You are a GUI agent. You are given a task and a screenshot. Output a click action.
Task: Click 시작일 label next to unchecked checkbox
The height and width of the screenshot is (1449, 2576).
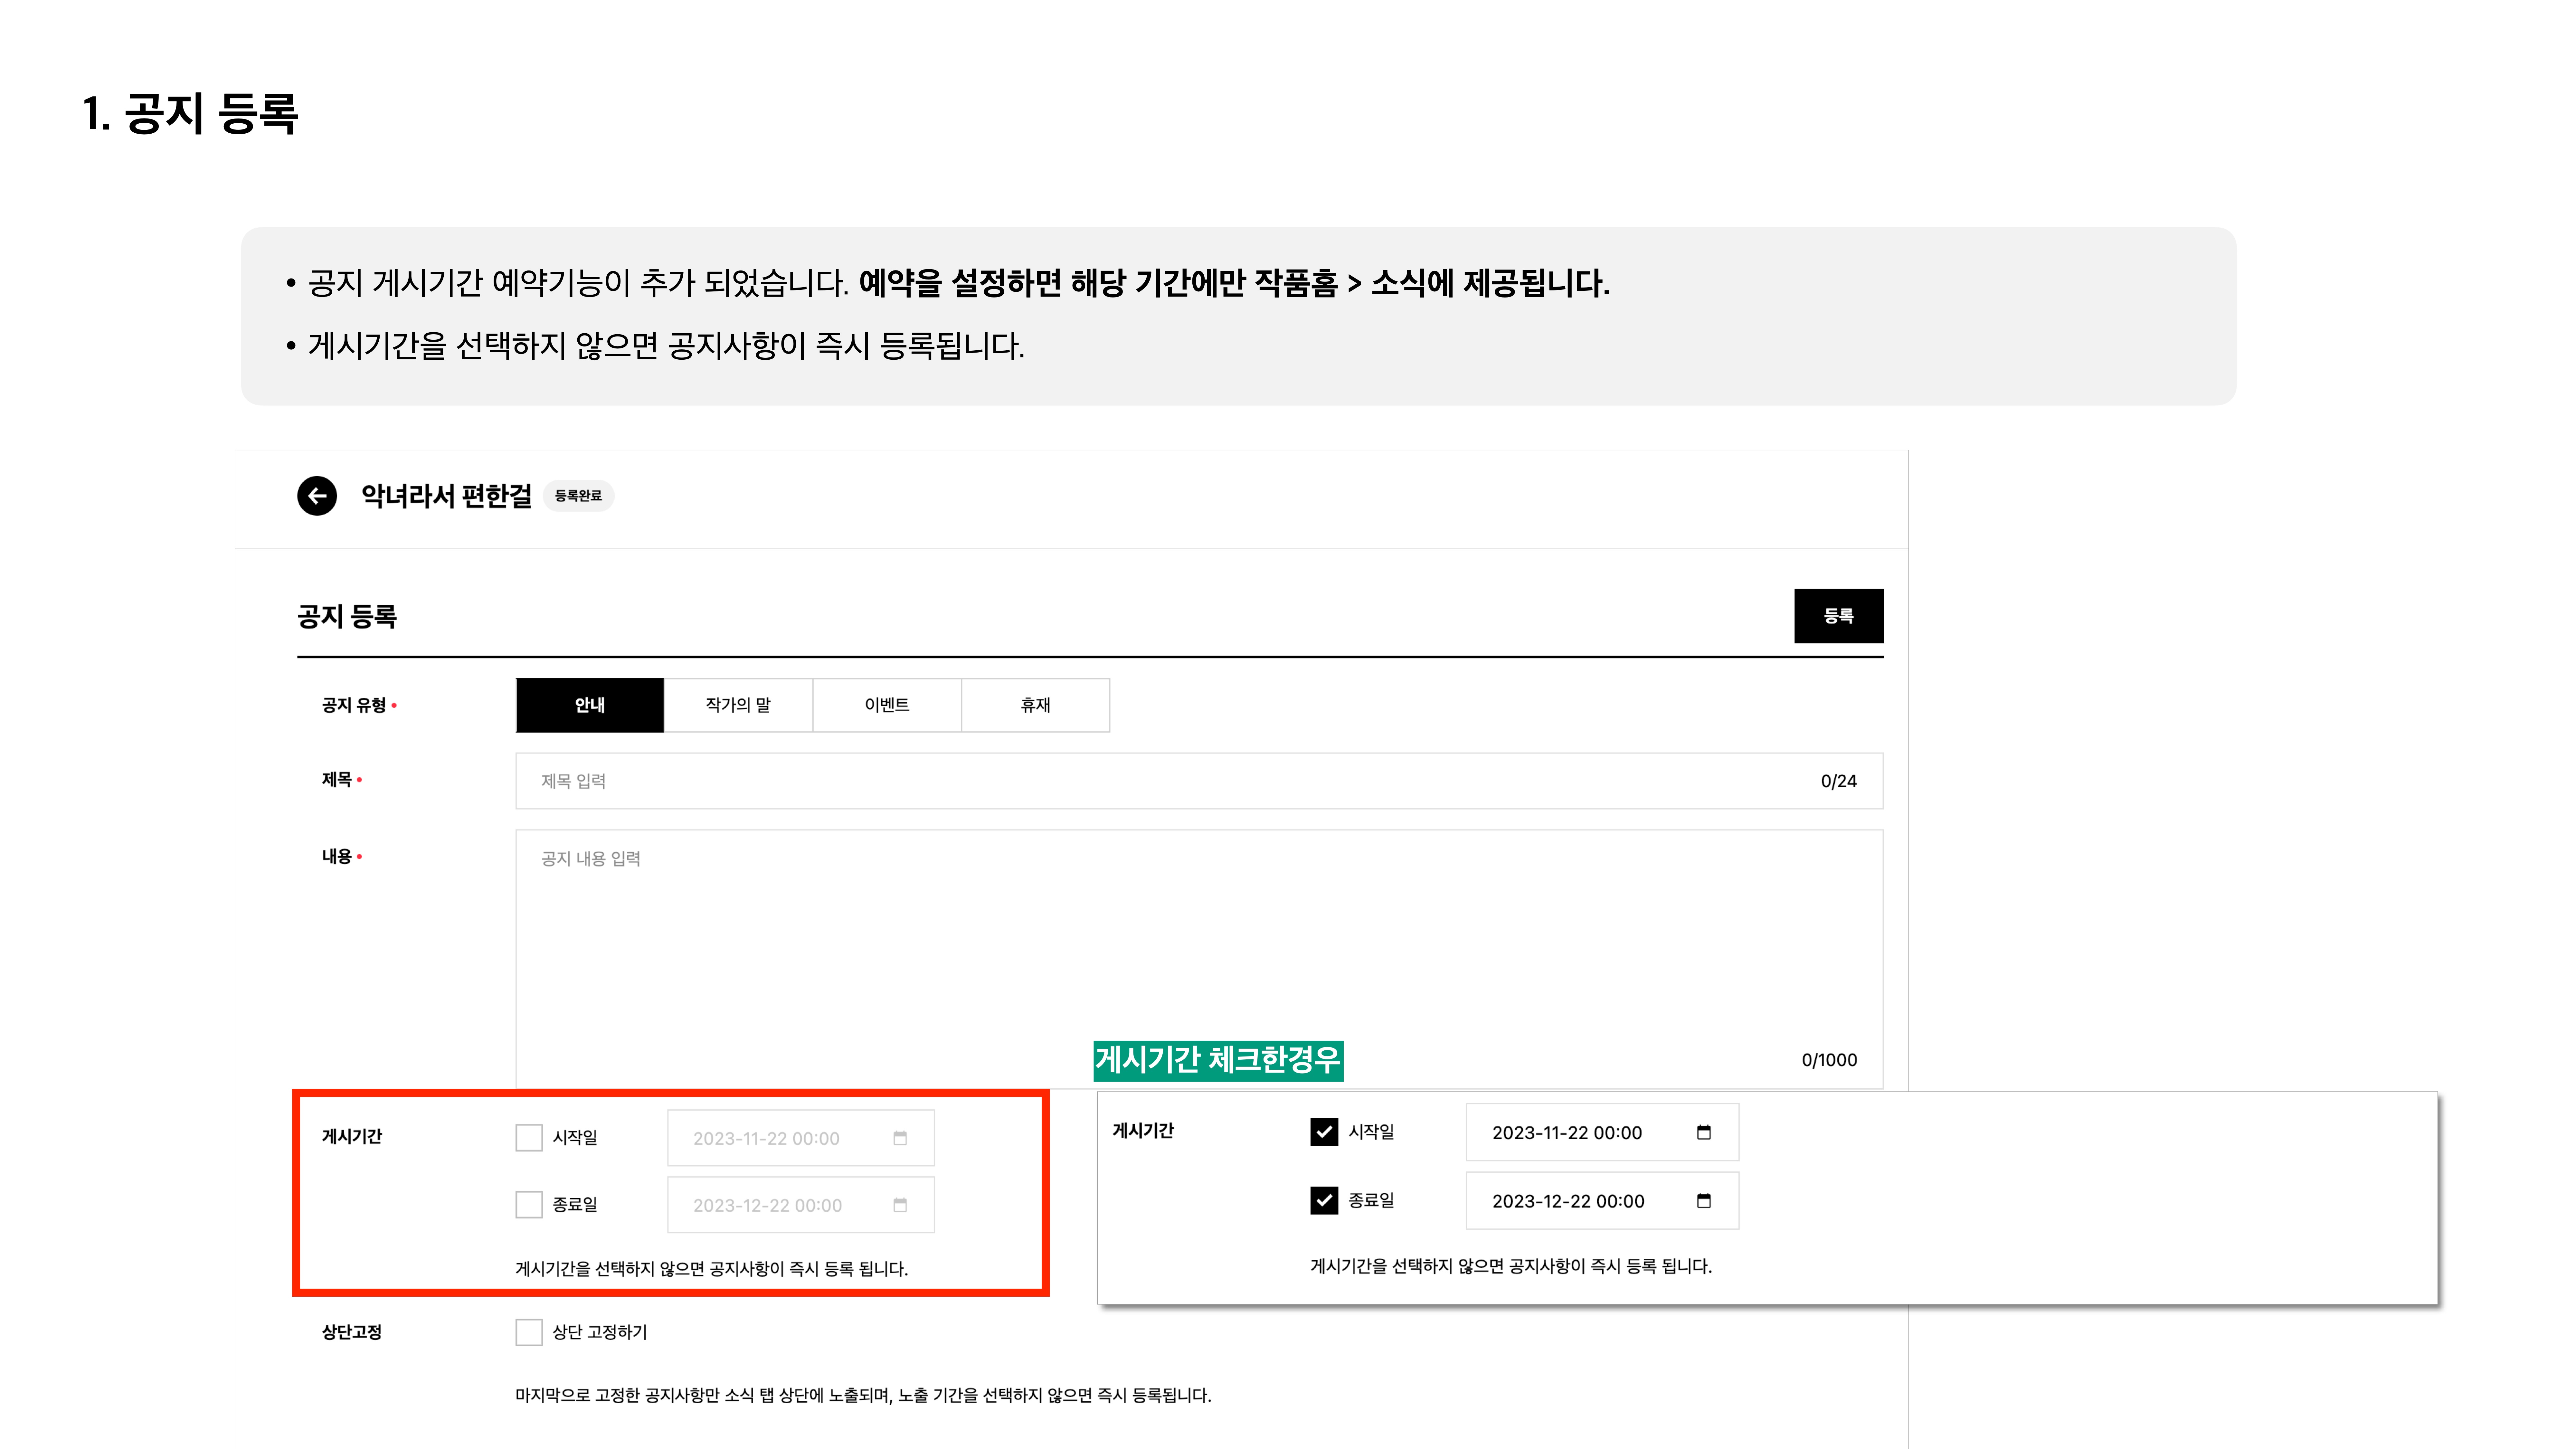point(575,1138)
